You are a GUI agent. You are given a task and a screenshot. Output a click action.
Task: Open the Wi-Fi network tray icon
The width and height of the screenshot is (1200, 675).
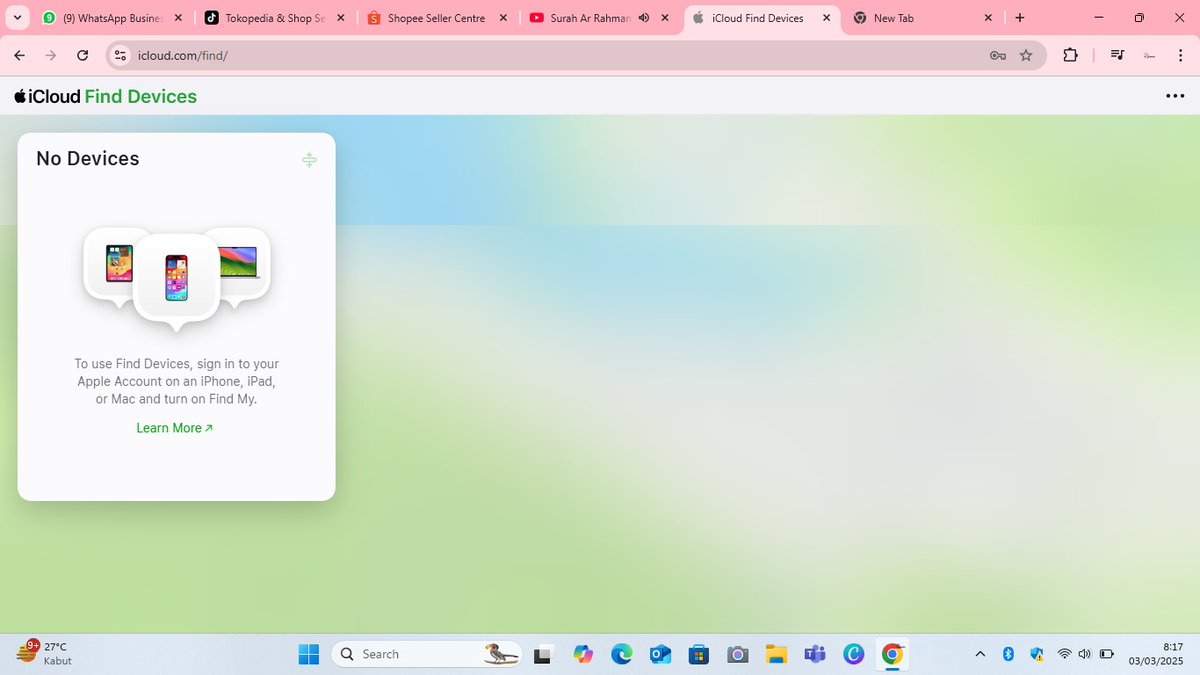[x=1064, y=654]
